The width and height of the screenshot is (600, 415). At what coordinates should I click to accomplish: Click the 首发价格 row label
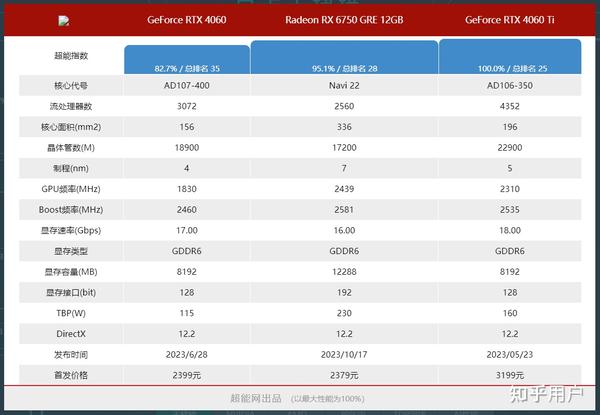(71, 375)
